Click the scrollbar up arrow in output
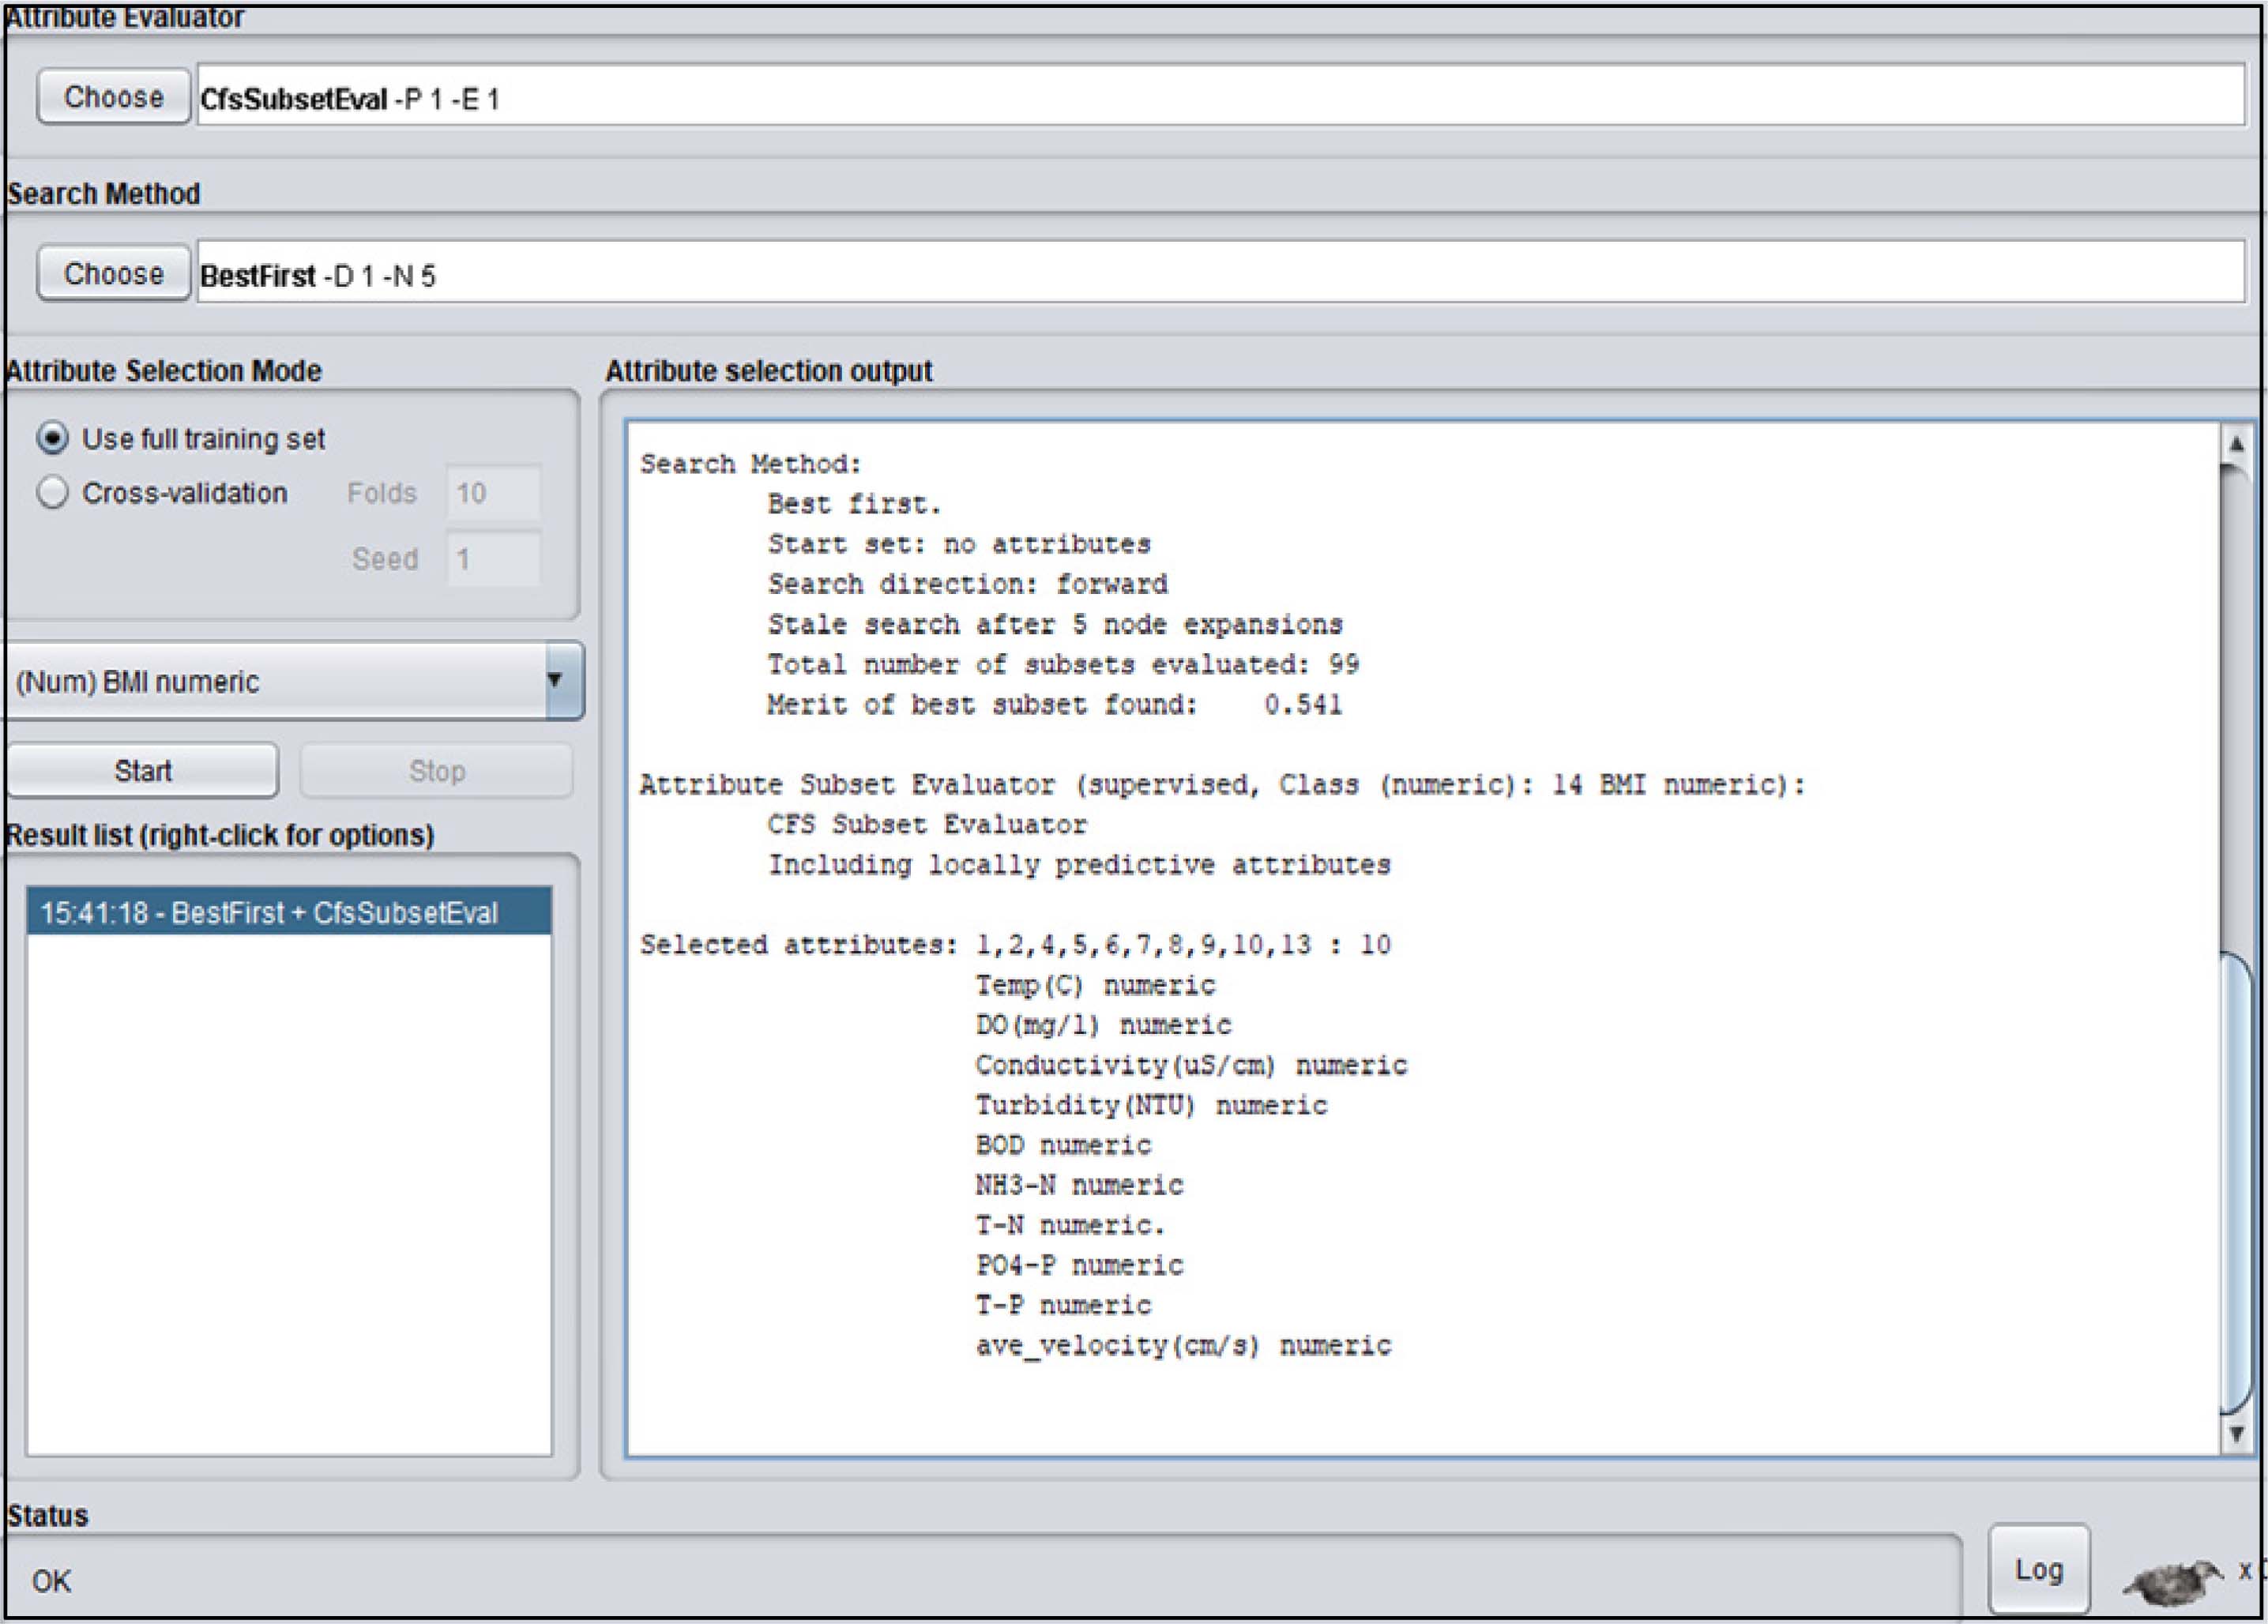The height and width of the screenshot is (1624, 2268). [2236, 442]
